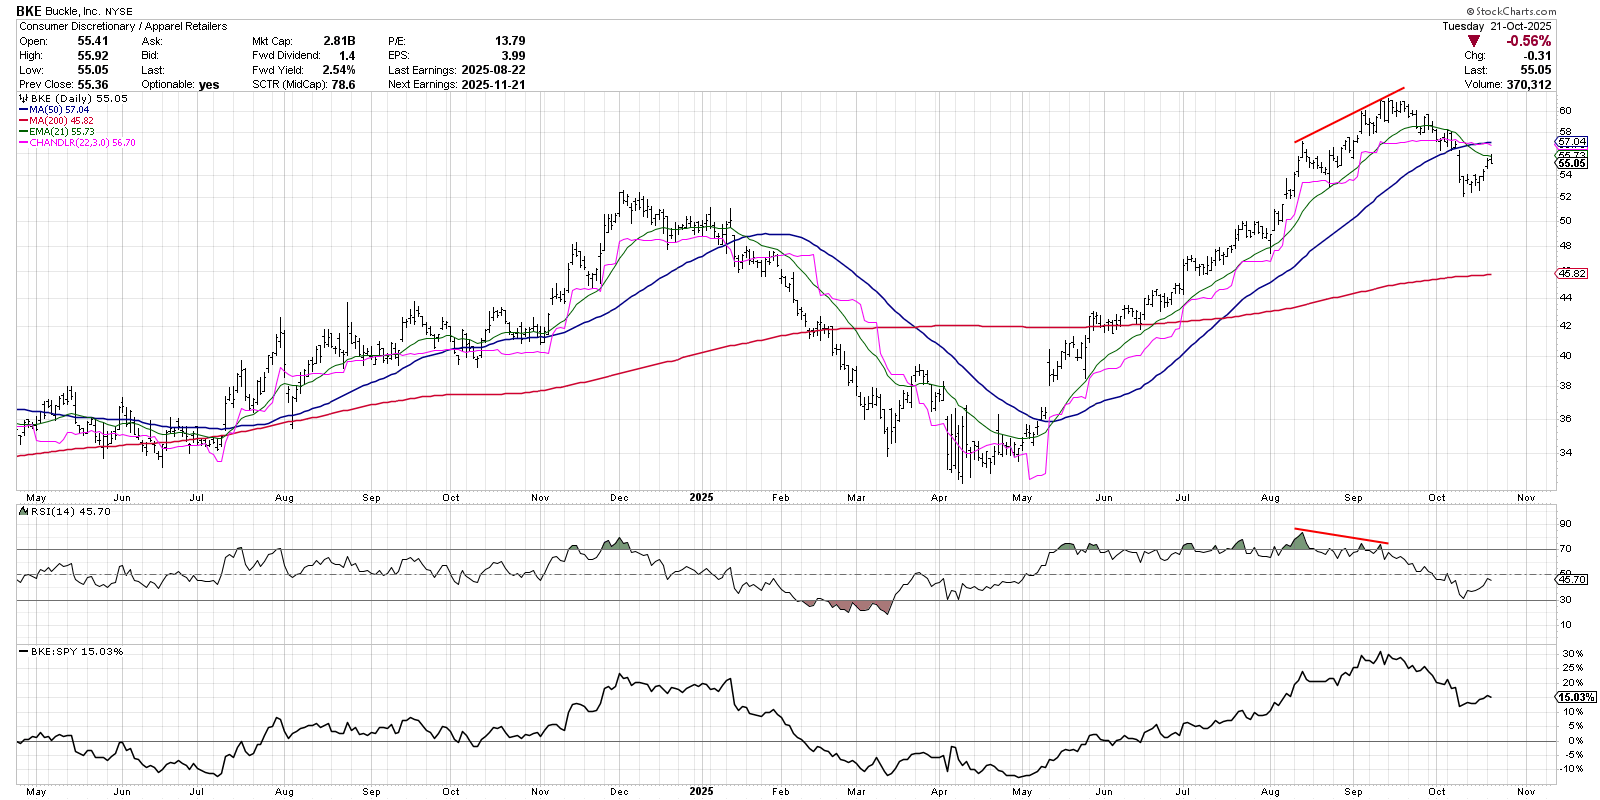The image size is (1600, 800).
Task: Select the green EMA(21) legend entry
Action: pyautogui.click(x=61, y=132)
